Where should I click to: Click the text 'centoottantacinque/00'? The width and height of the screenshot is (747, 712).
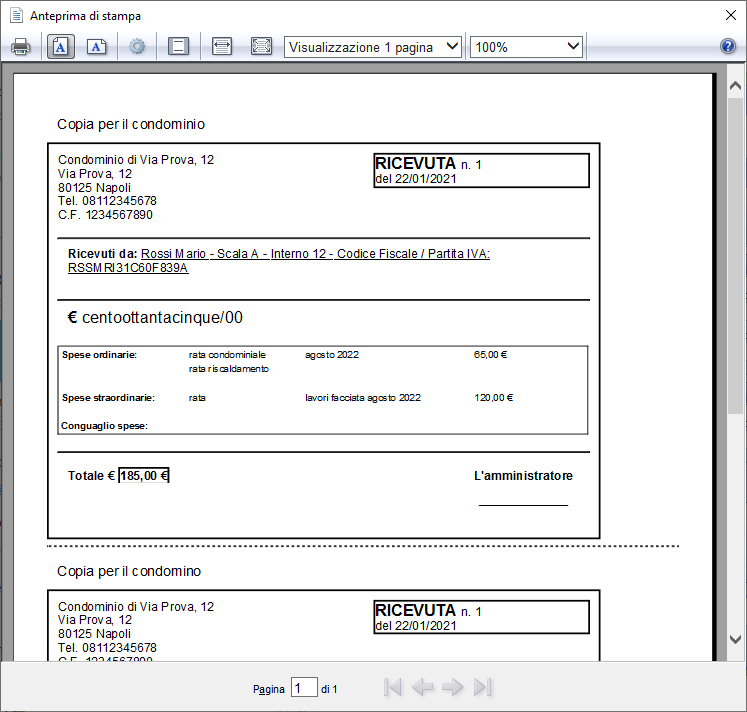pos(162,317)
